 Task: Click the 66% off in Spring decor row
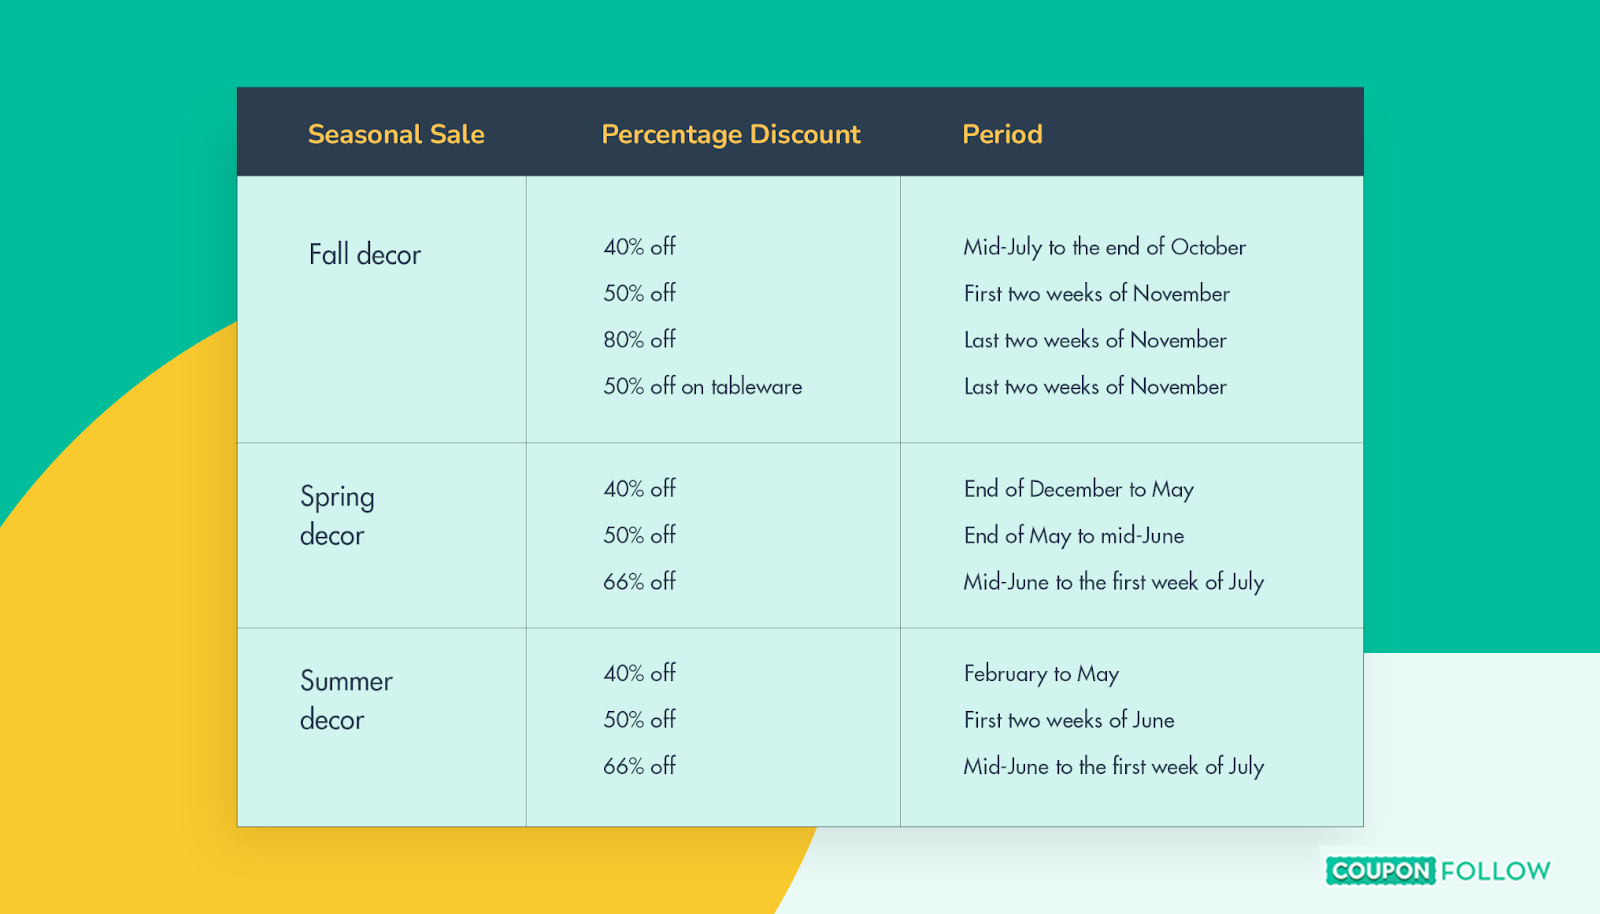click(640, 582)
